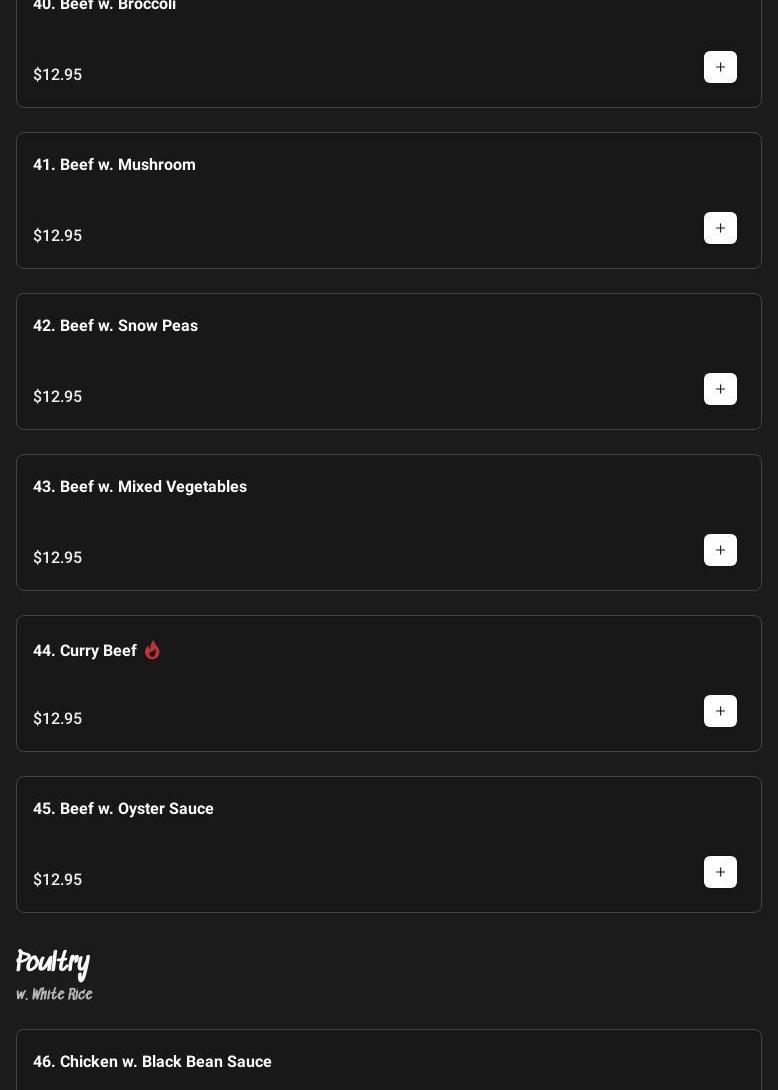
Task: Add Beef w. Broccoli to cart
Action: coord(720,67)
